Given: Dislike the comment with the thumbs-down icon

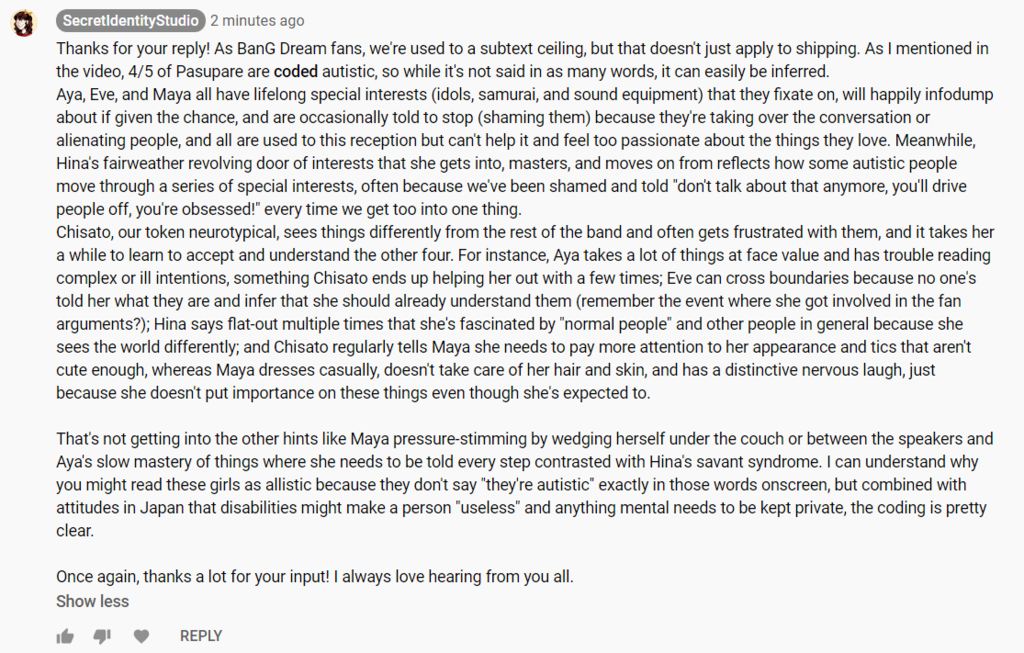Looking at the screenshot, I should [x=103, y=636].
